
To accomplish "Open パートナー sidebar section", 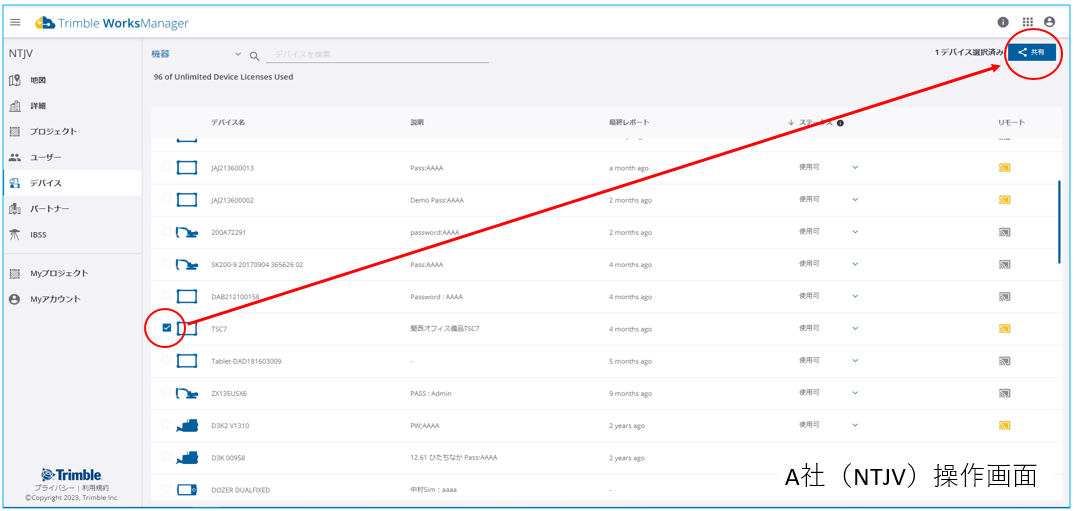I will [x=50, y=209].
